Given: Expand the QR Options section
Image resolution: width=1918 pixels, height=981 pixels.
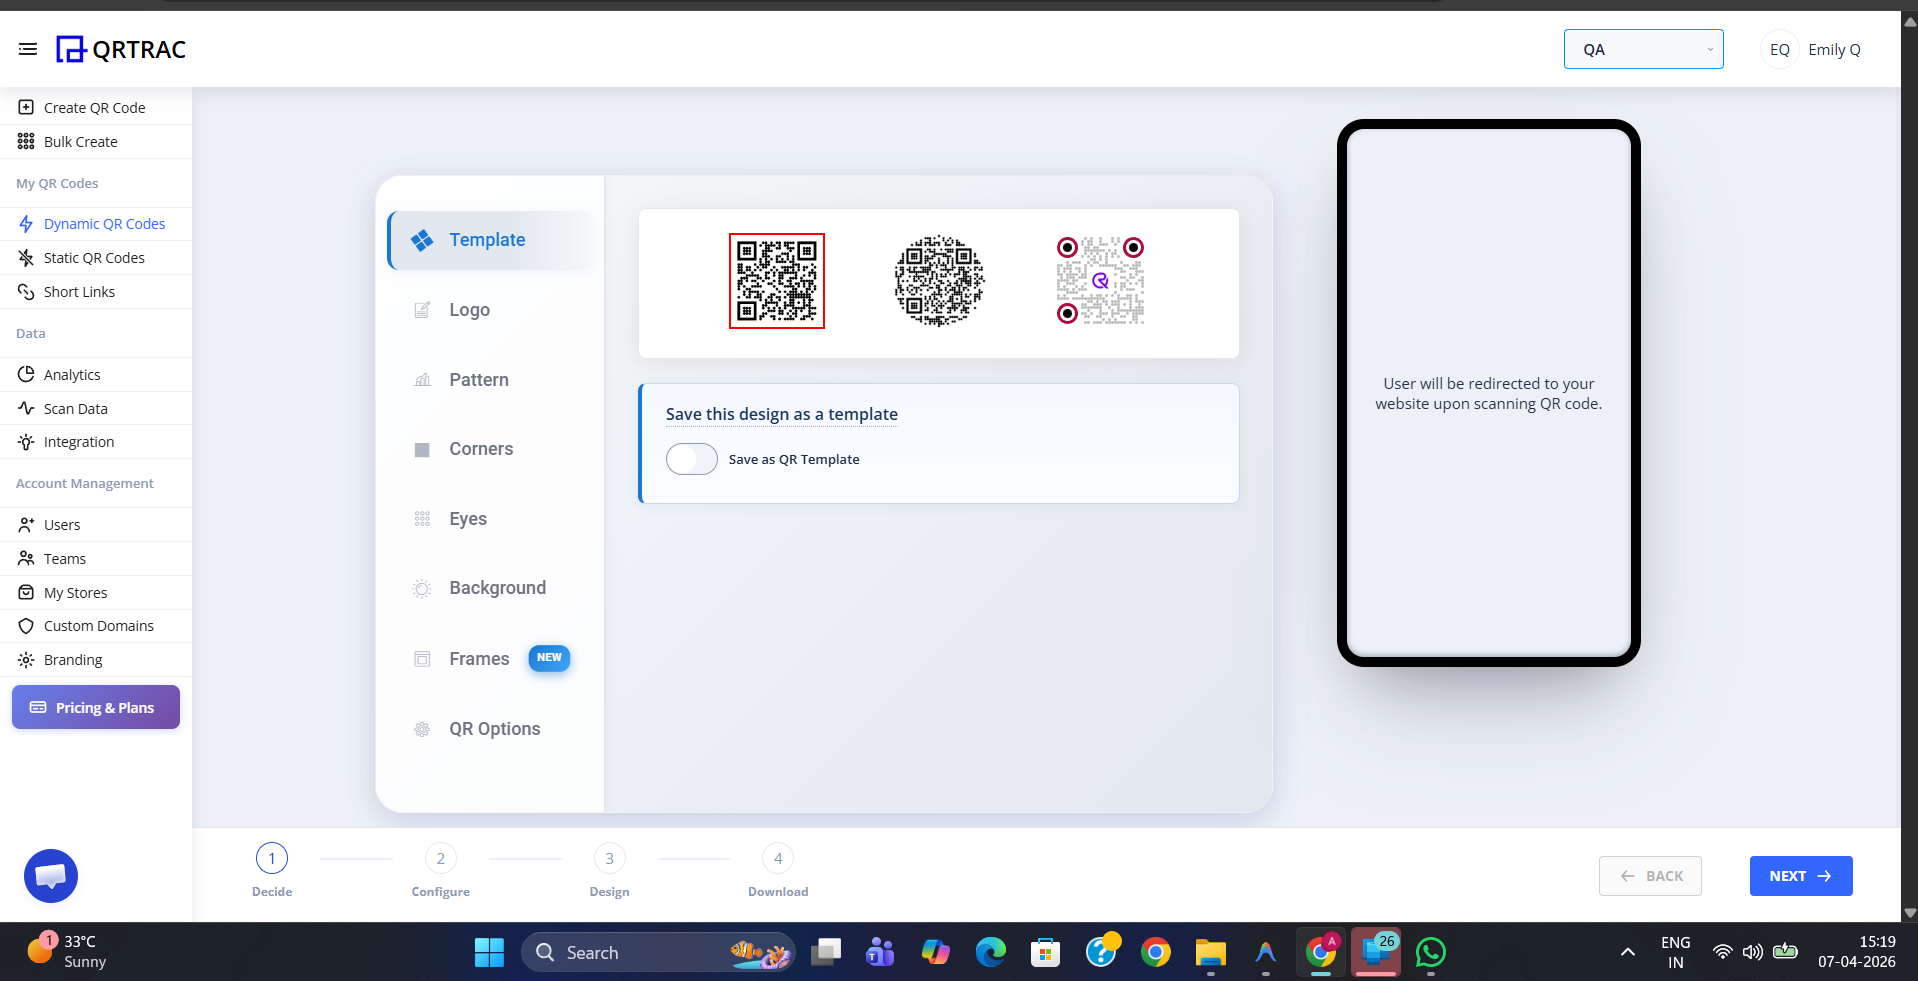Looking at the screenshot, I should [494, 728].
